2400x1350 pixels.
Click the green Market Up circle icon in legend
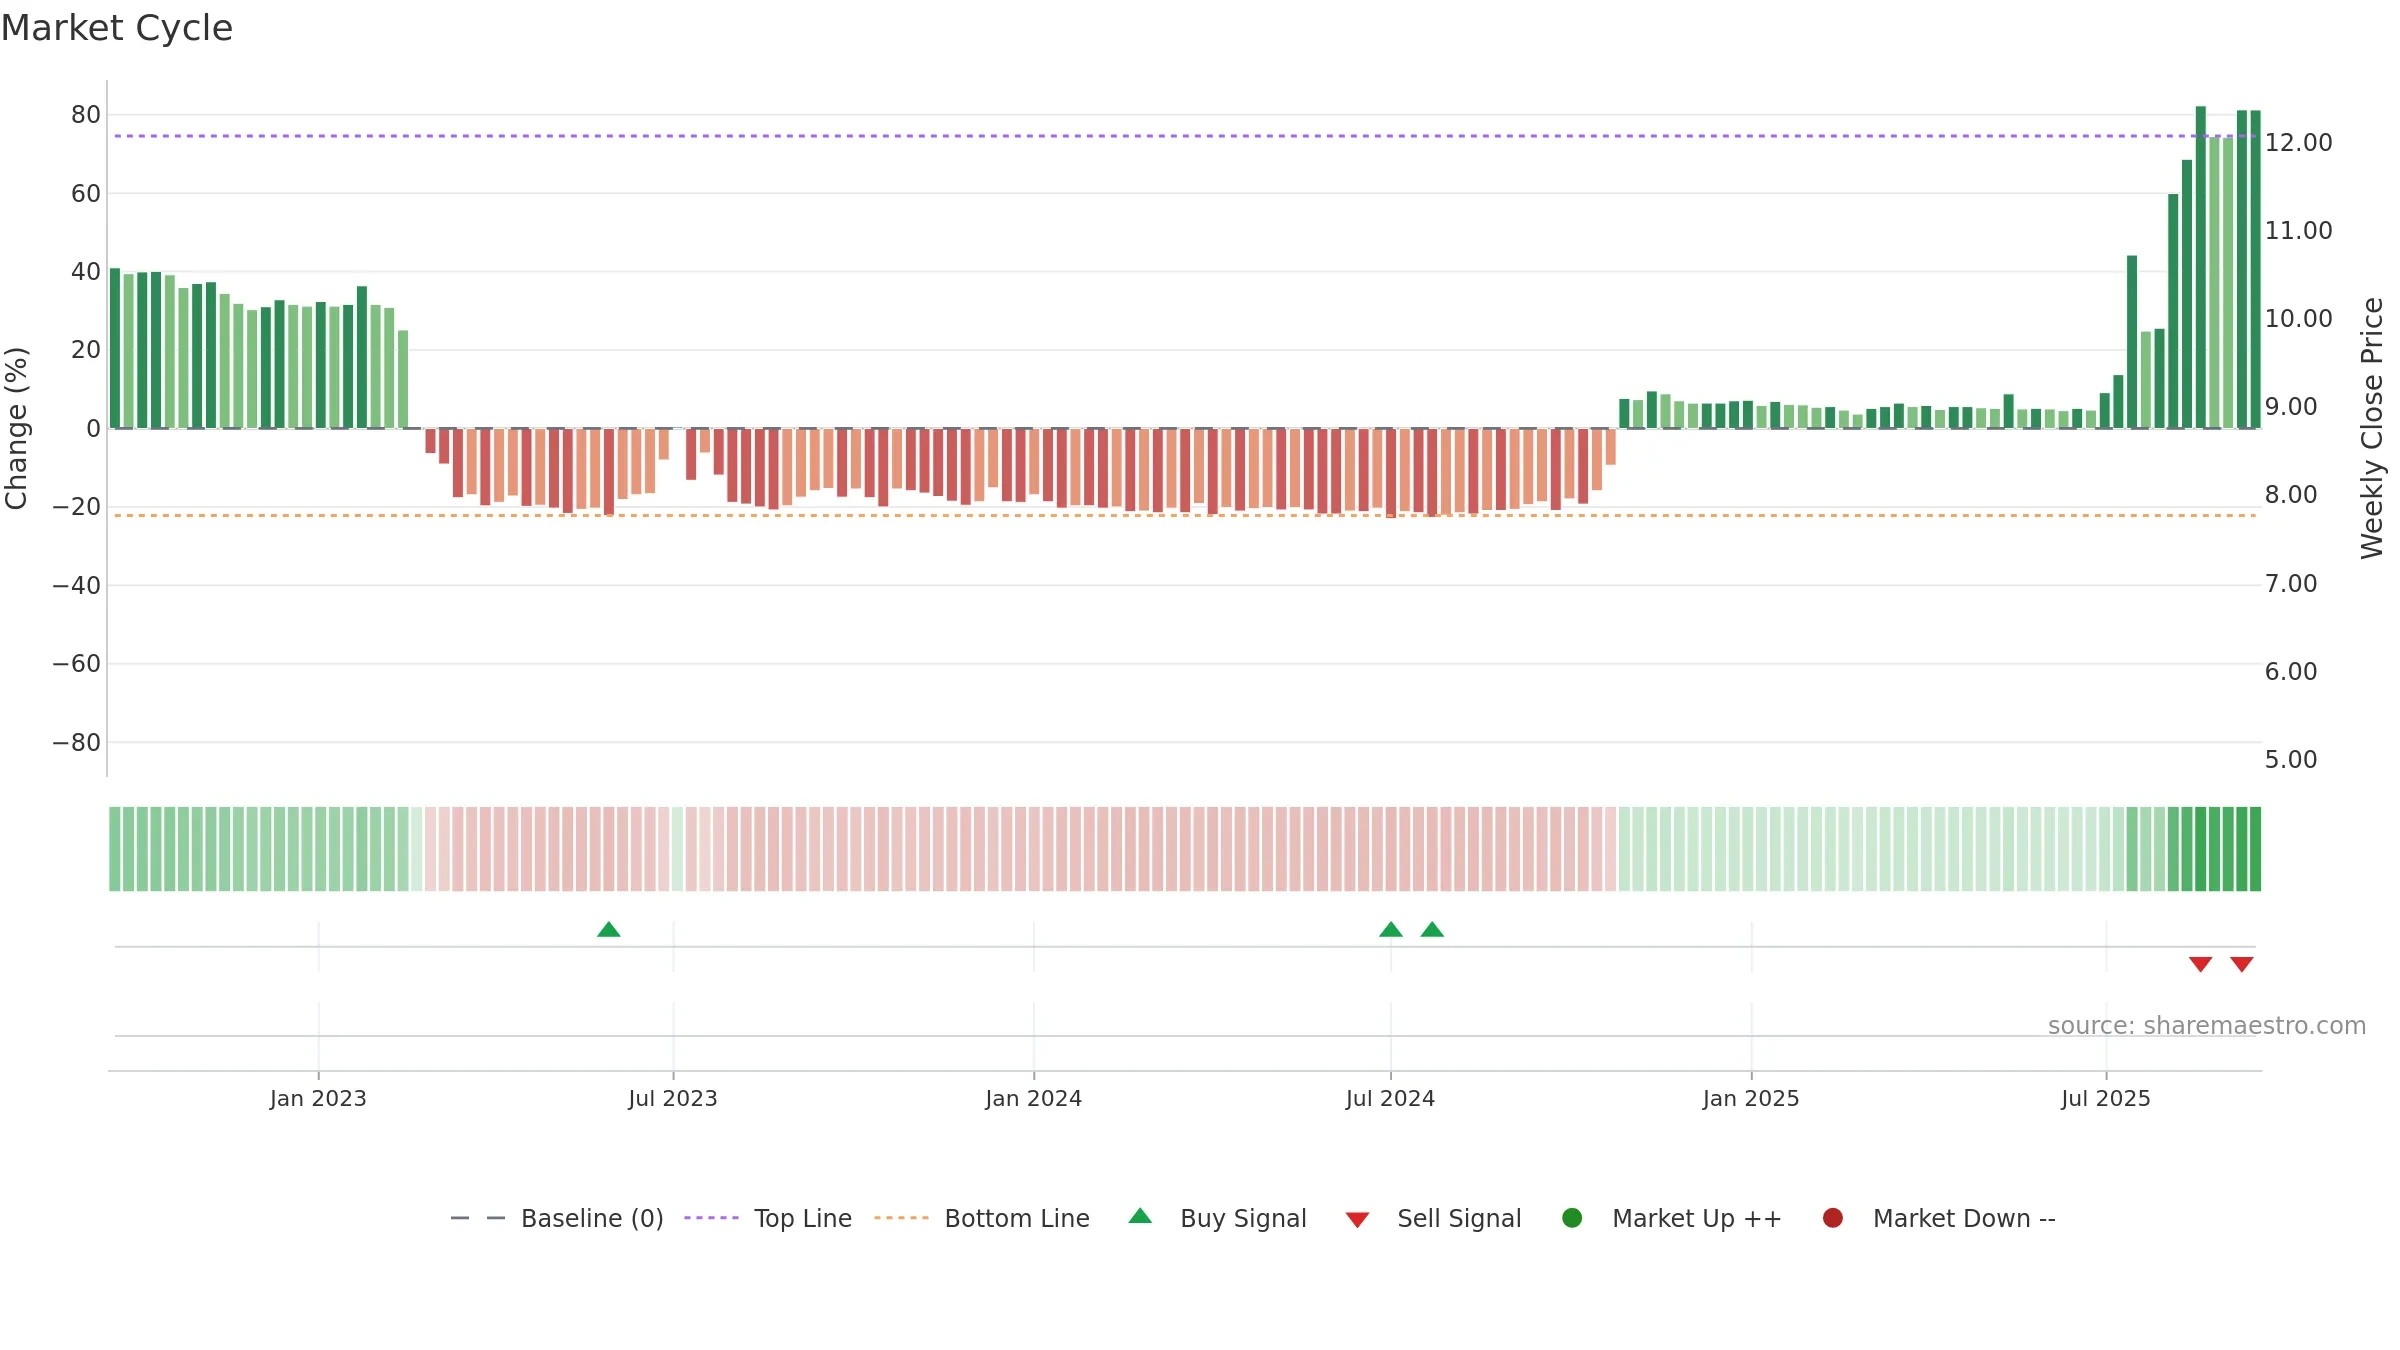[1572, 1218]
